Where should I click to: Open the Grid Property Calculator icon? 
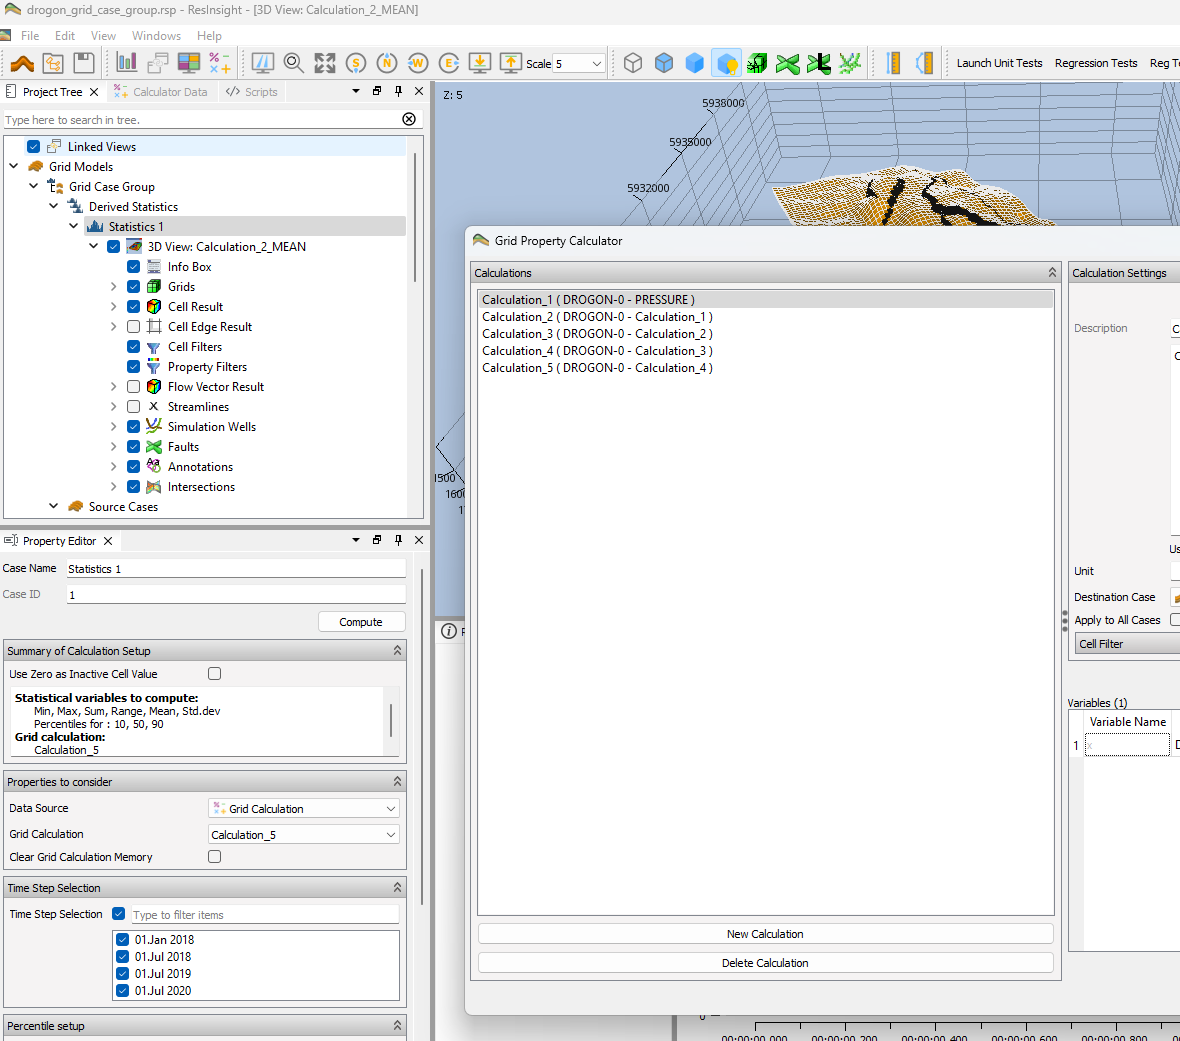(220, 62)
